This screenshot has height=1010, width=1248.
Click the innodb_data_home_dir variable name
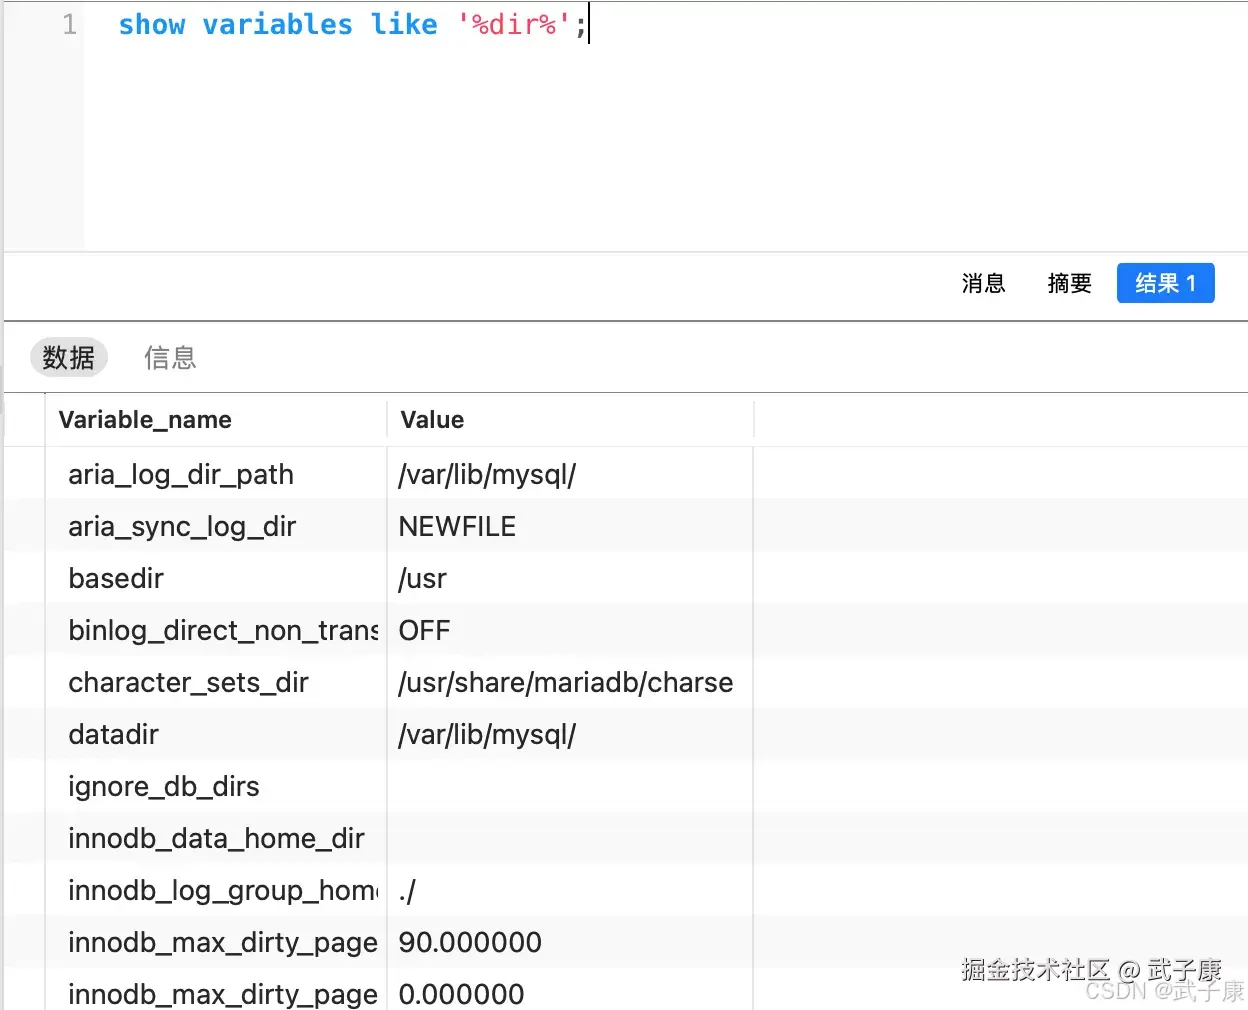(x=216, y=838)
